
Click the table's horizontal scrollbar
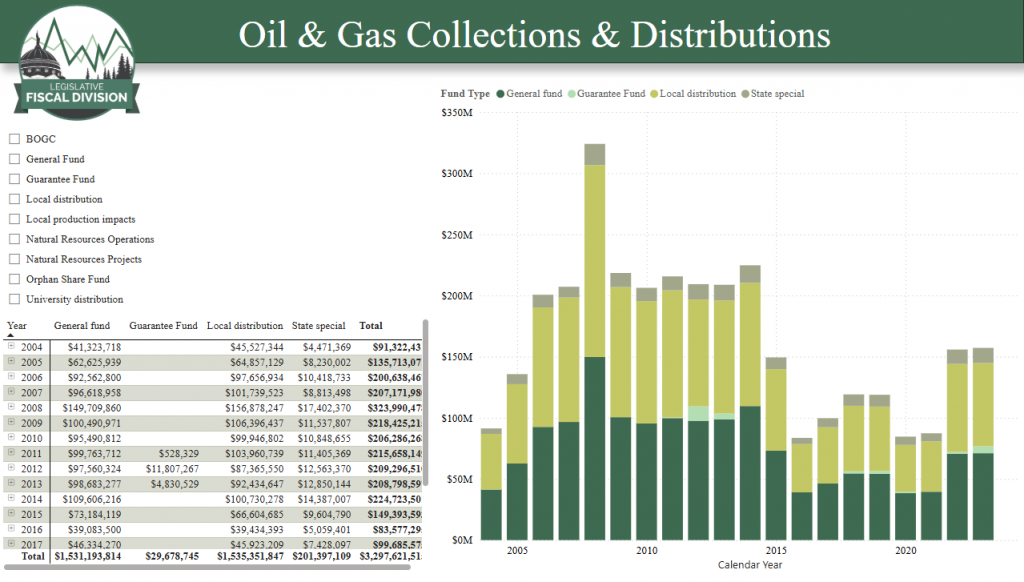pyautogui.click(x=210, y=567)
